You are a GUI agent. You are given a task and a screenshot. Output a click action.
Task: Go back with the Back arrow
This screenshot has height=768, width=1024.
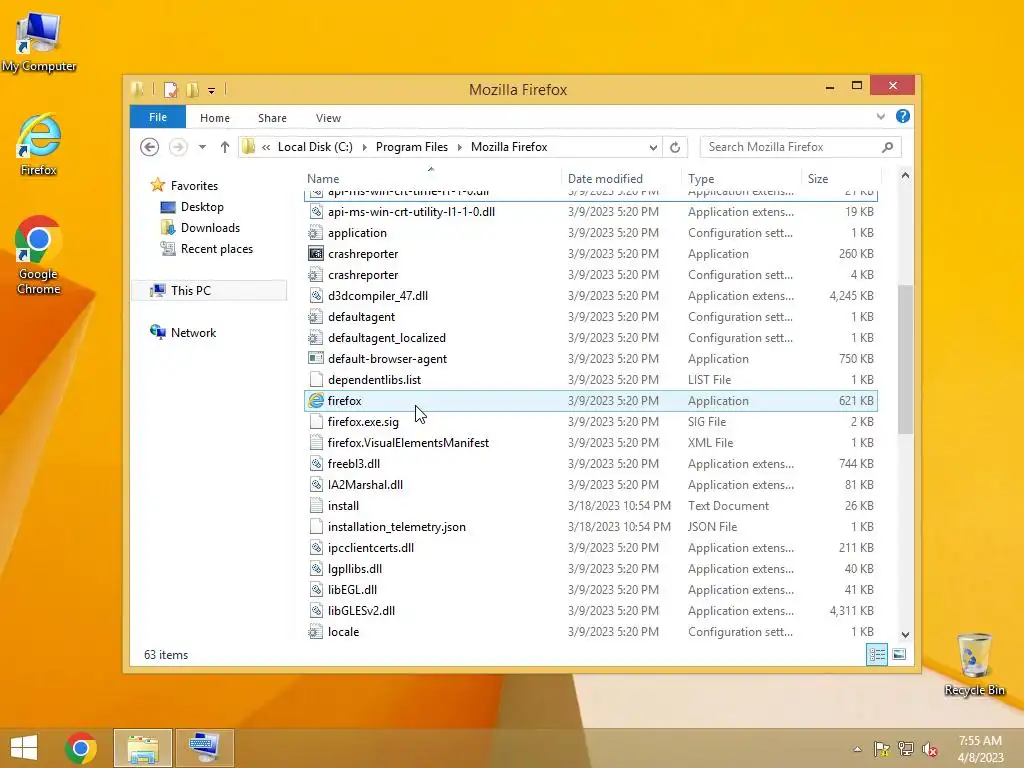tap(150, 147)
